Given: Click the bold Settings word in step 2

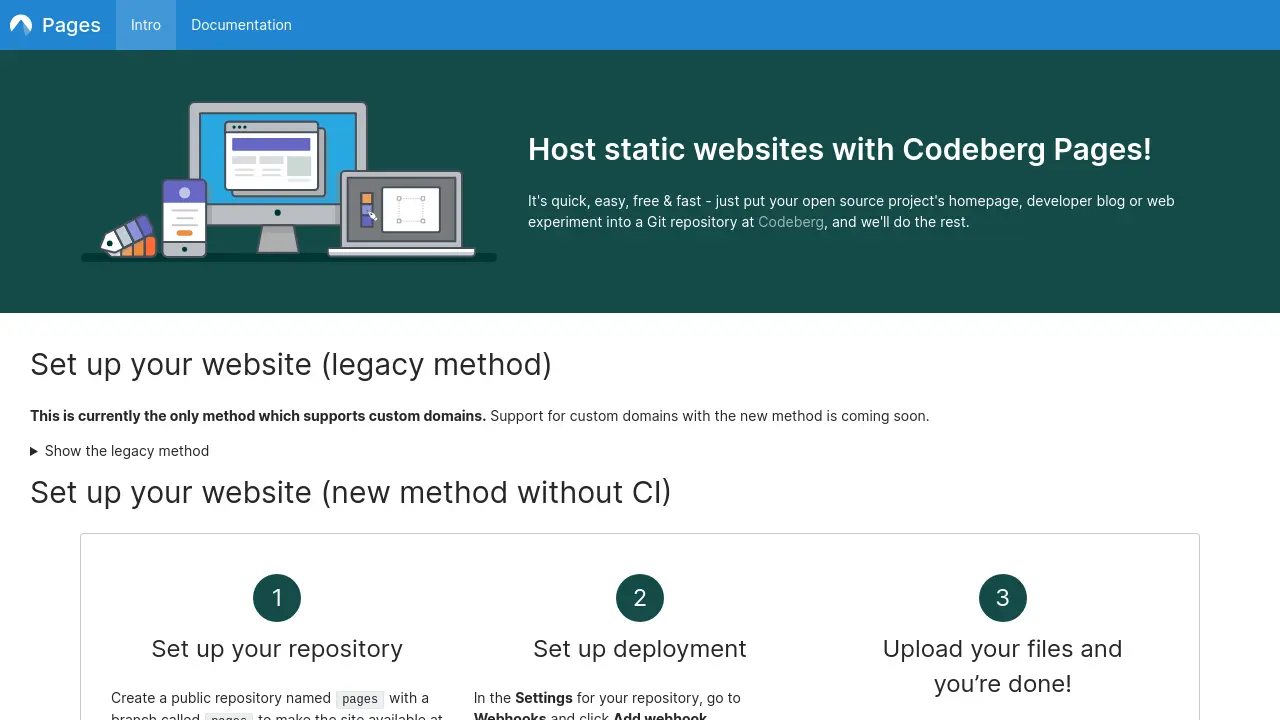Looking at the screenshot, I should click(544, 698).
